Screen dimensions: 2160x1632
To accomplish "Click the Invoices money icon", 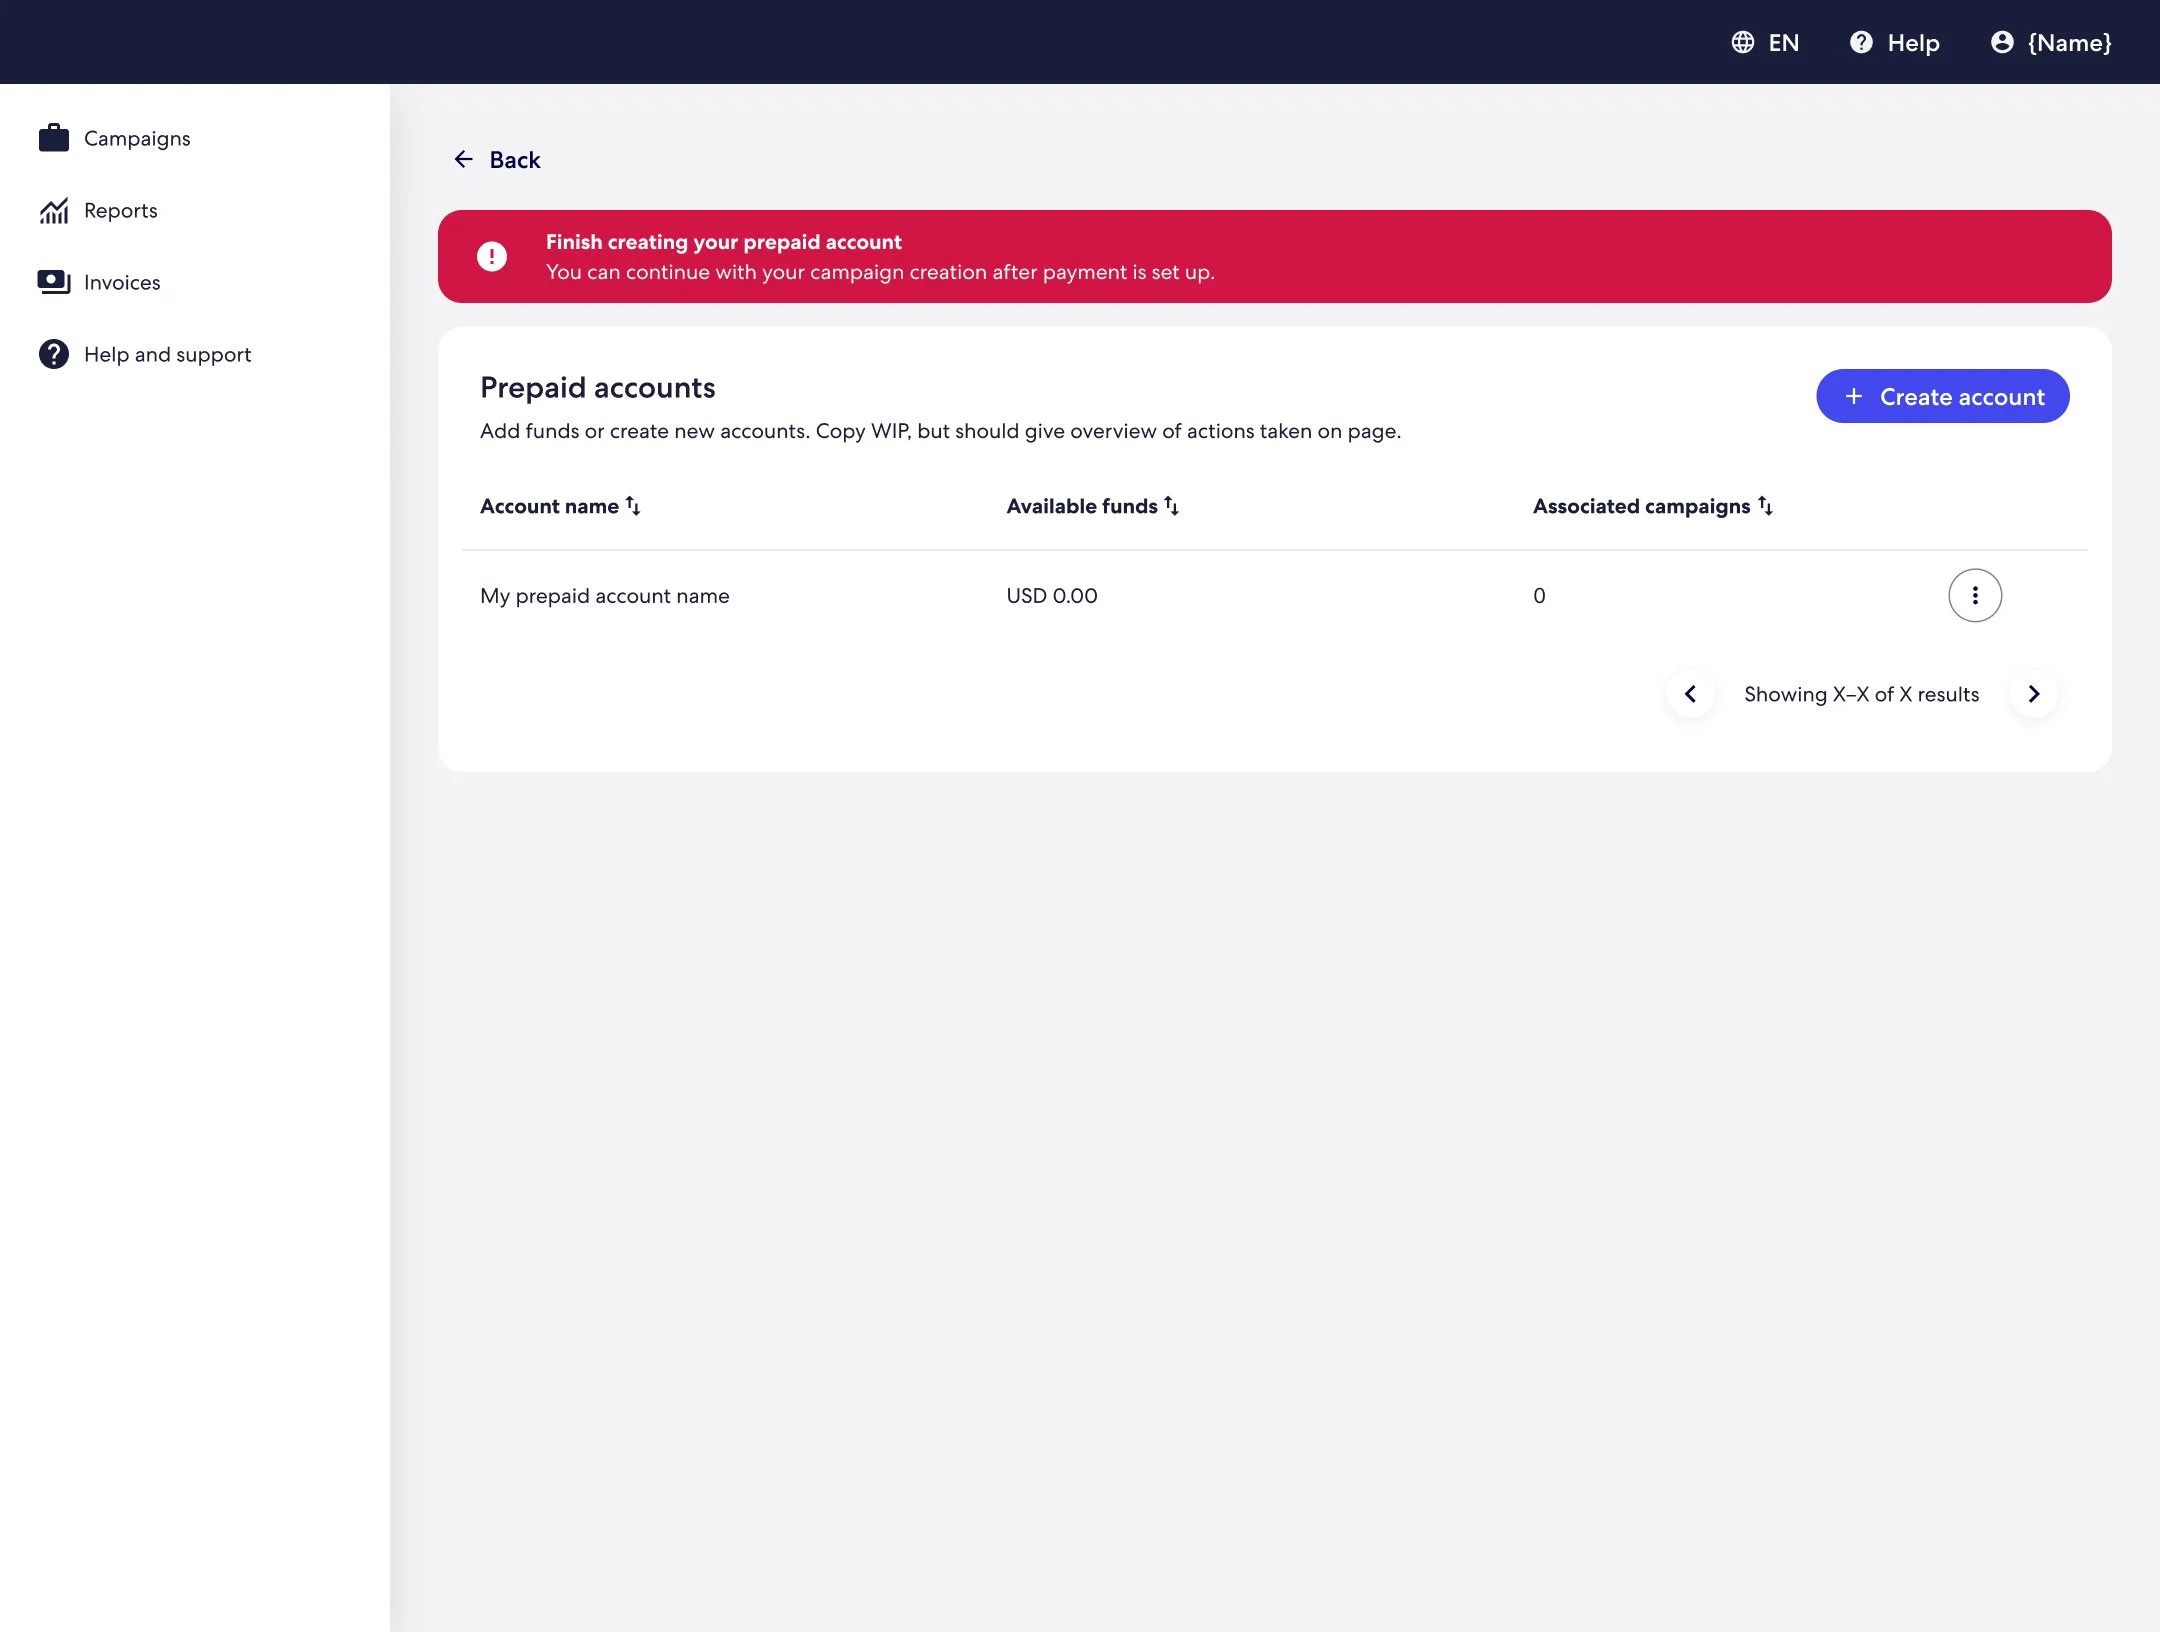I will pyautogui.click(x=54, y=282).
